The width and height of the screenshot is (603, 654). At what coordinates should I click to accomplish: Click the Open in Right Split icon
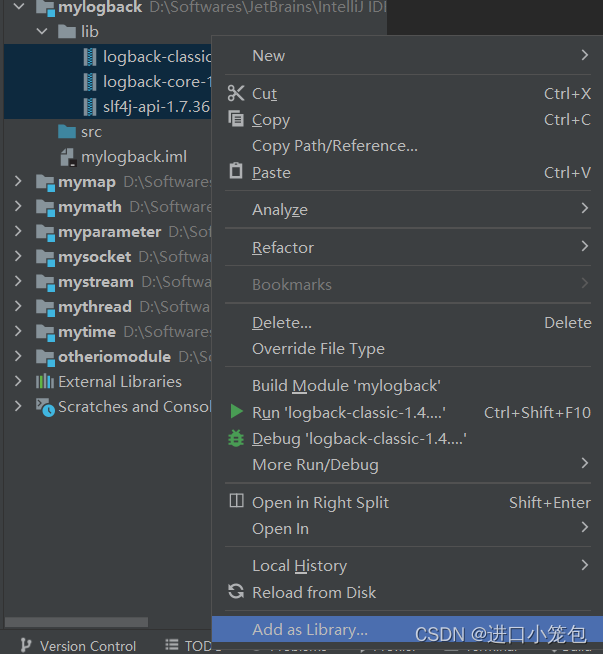pos(236,501)
